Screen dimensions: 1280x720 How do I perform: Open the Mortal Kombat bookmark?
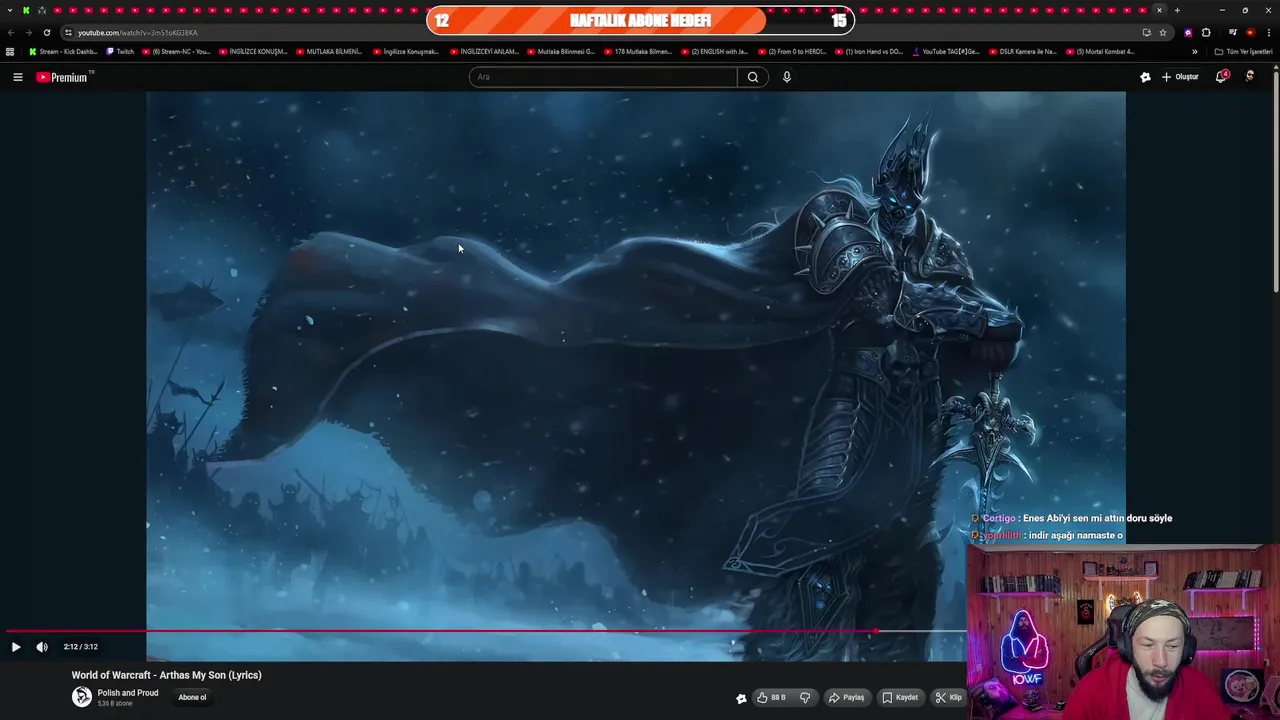click(x=1100, y=52)
